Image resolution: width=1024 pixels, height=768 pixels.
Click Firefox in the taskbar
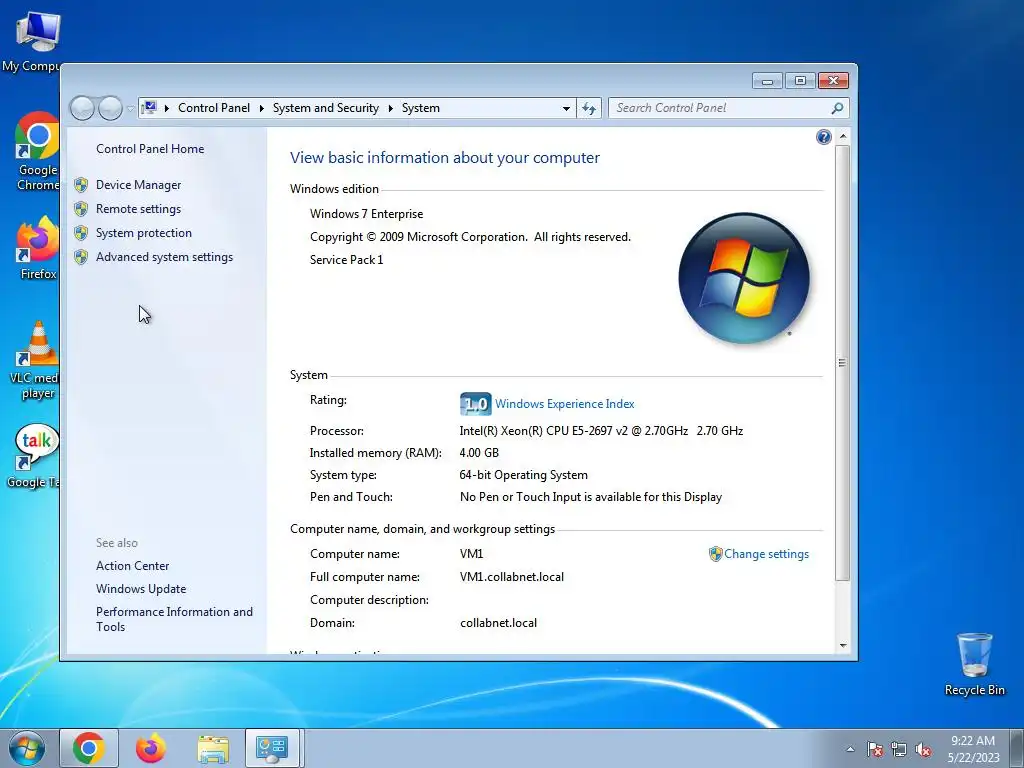coord(151,748)
